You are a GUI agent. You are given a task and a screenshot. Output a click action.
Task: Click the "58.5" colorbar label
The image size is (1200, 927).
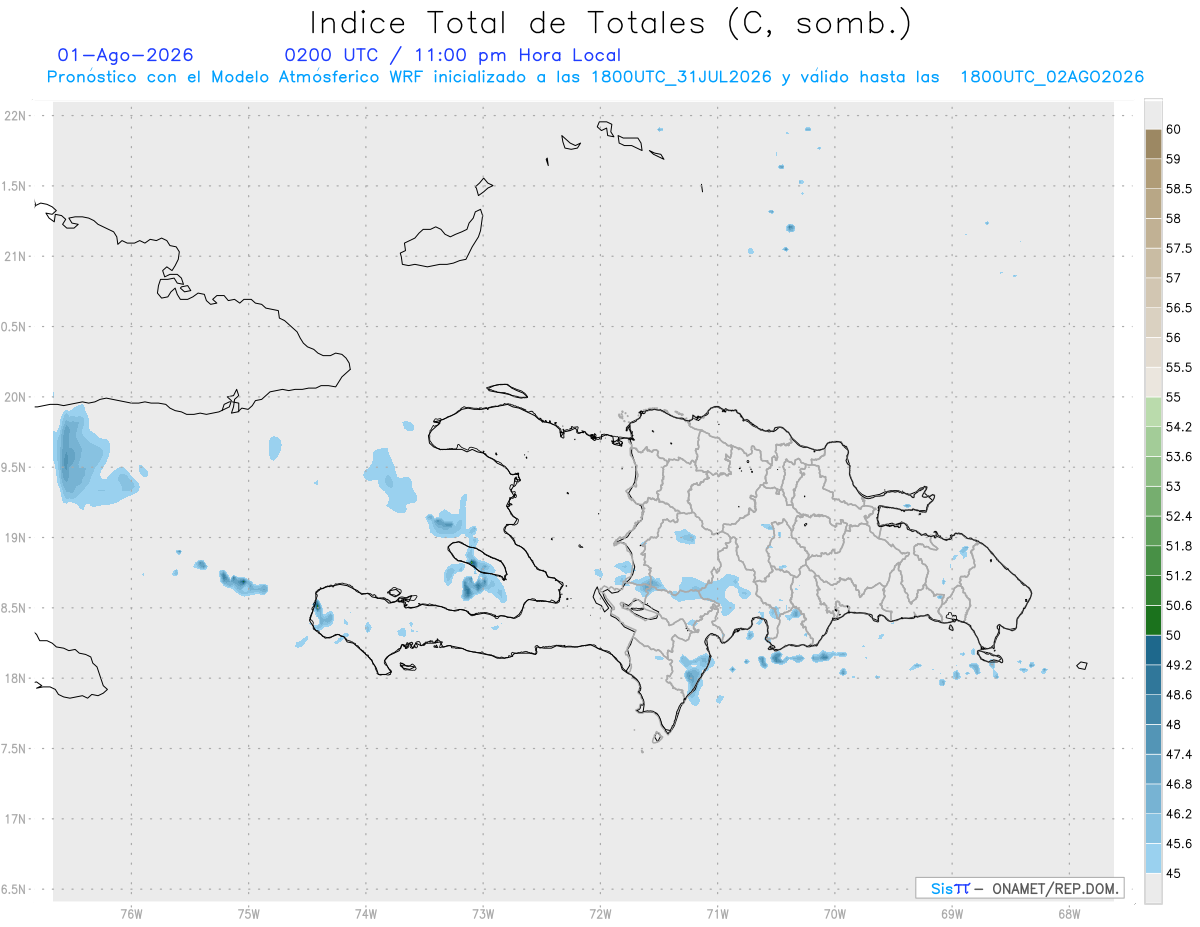1178,189
